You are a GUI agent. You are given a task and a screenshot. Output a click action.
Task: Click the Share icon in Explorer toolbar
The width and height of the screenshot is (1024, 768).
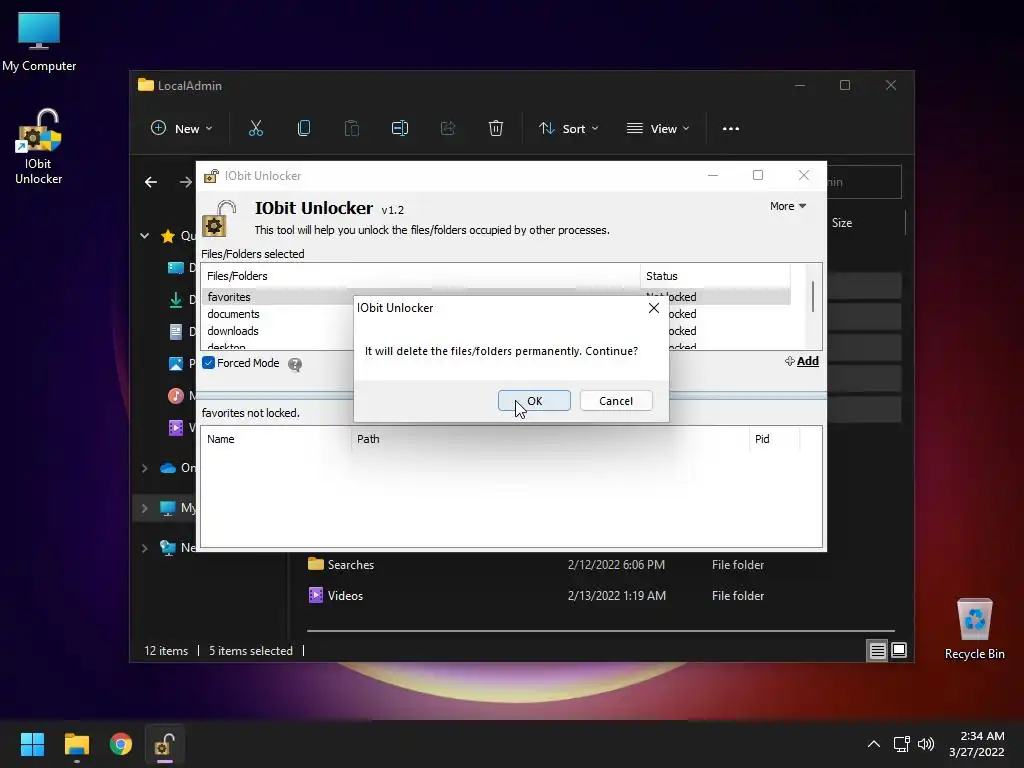[x=448, y=129]
